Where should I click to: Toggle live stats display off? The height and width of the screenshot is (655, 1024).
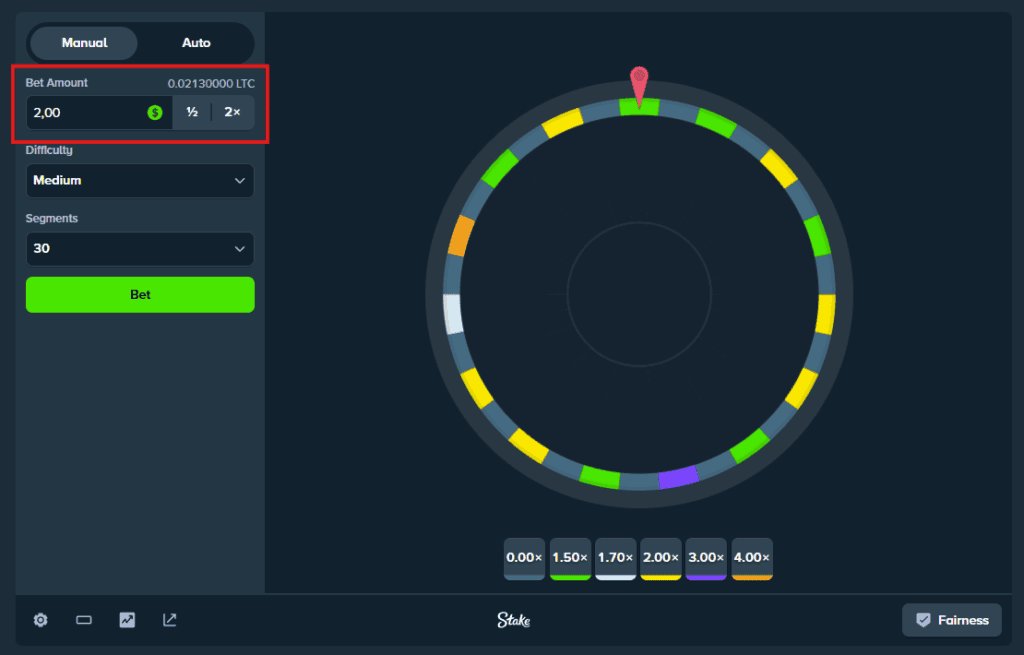(126, 620)
